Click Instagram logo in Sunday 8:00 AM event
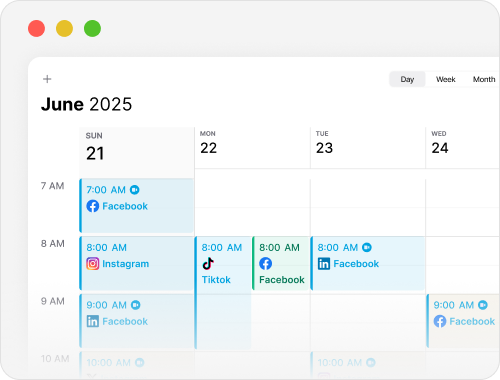This screenshot has width=500, height=380. (93, 264)
